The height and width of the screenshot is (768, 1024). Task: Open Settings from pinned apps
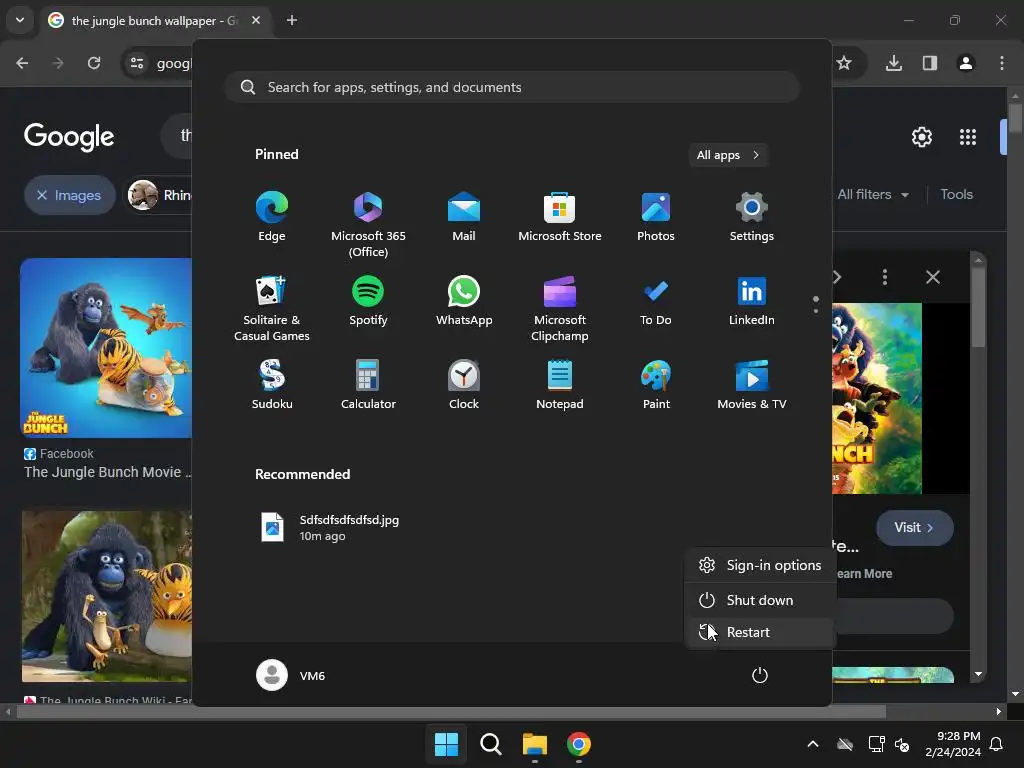coord(752,217)
